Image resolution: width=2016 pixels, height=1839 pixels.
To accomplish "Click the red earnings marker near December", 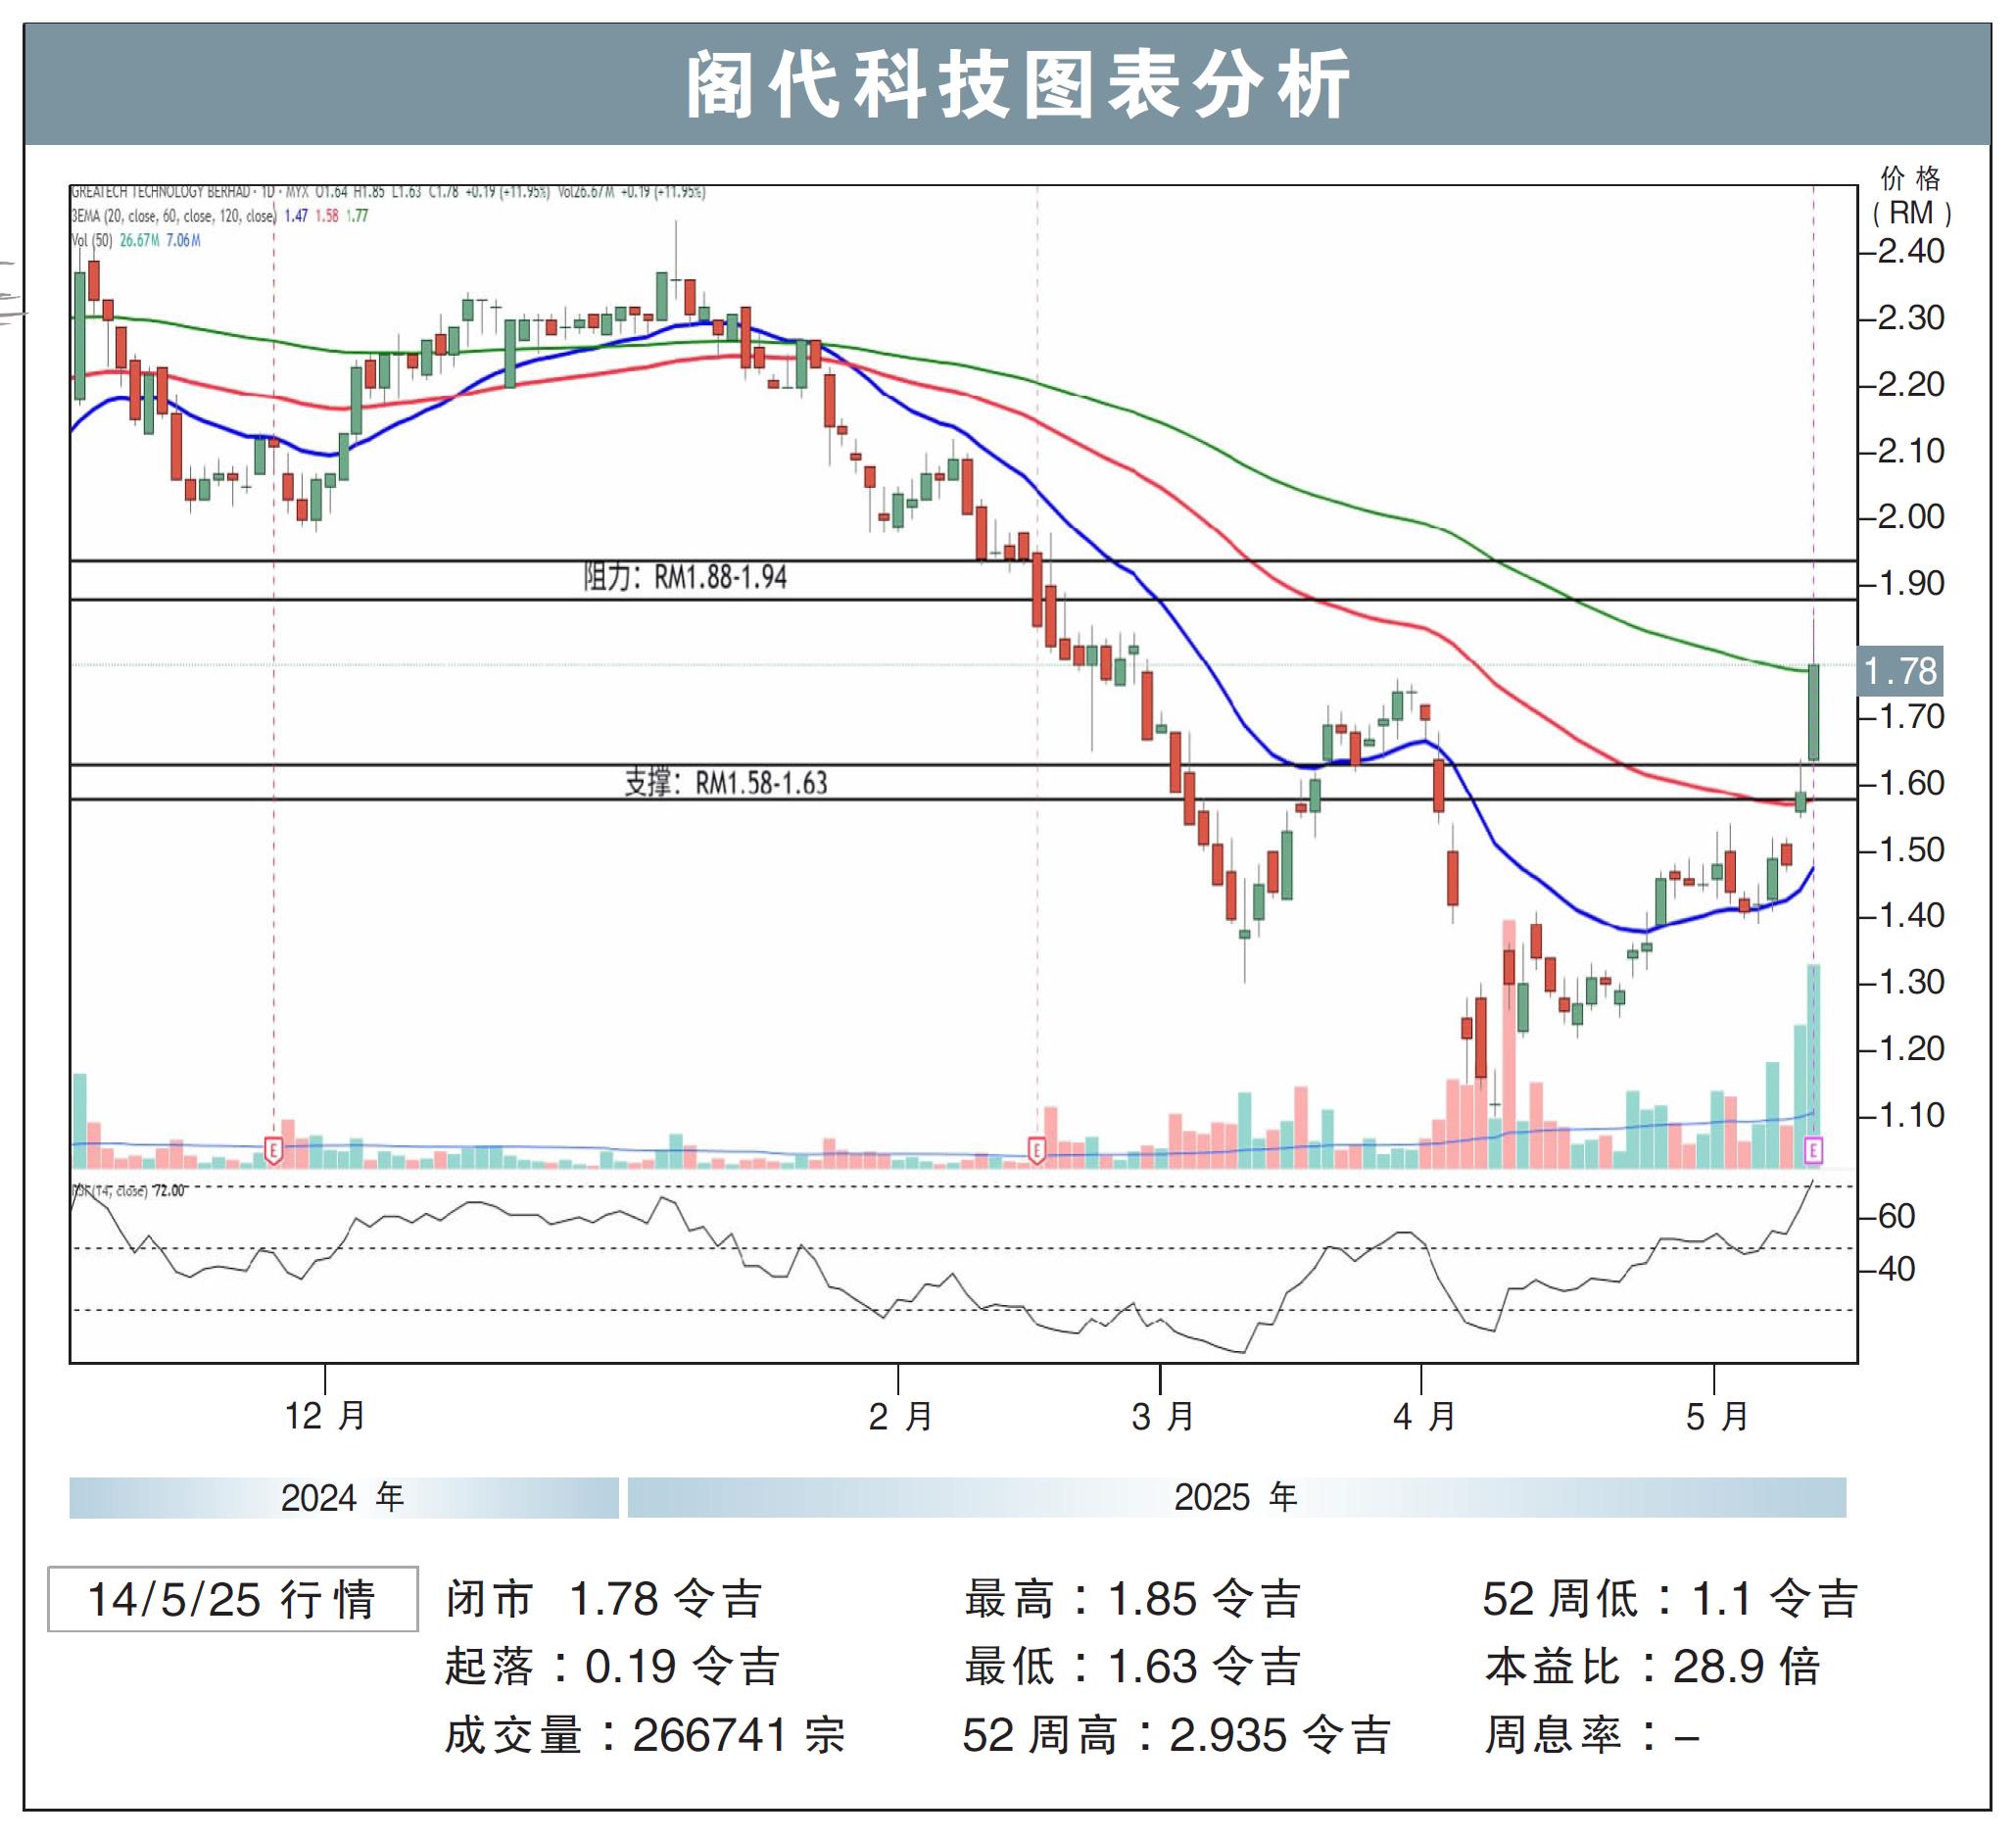I will coord(273,1150).
